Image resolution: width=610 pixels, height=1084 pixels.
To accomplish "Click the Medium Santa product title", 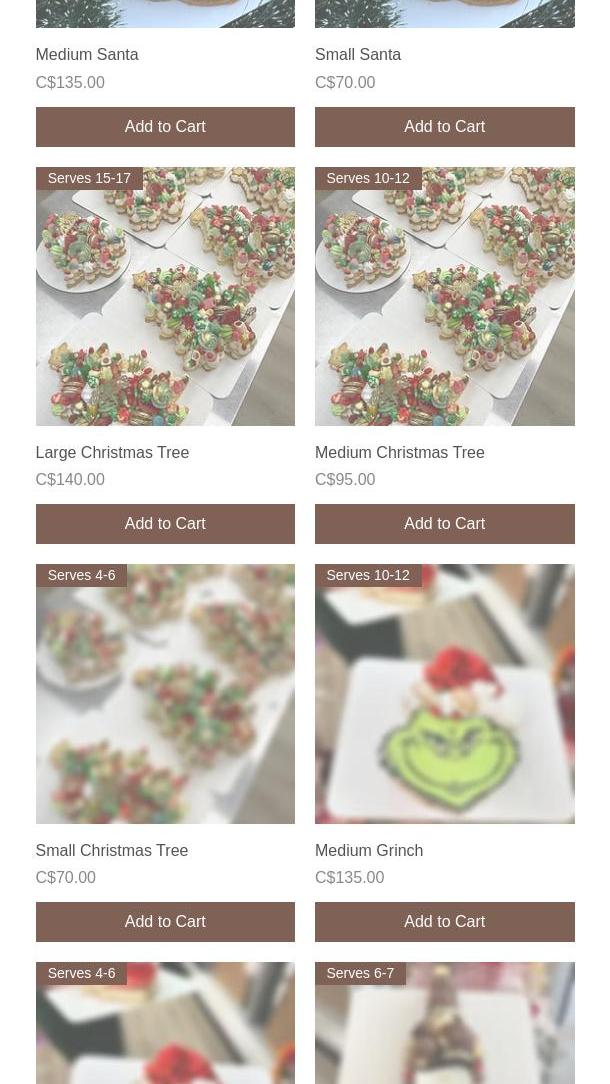I will click(87, 55).
